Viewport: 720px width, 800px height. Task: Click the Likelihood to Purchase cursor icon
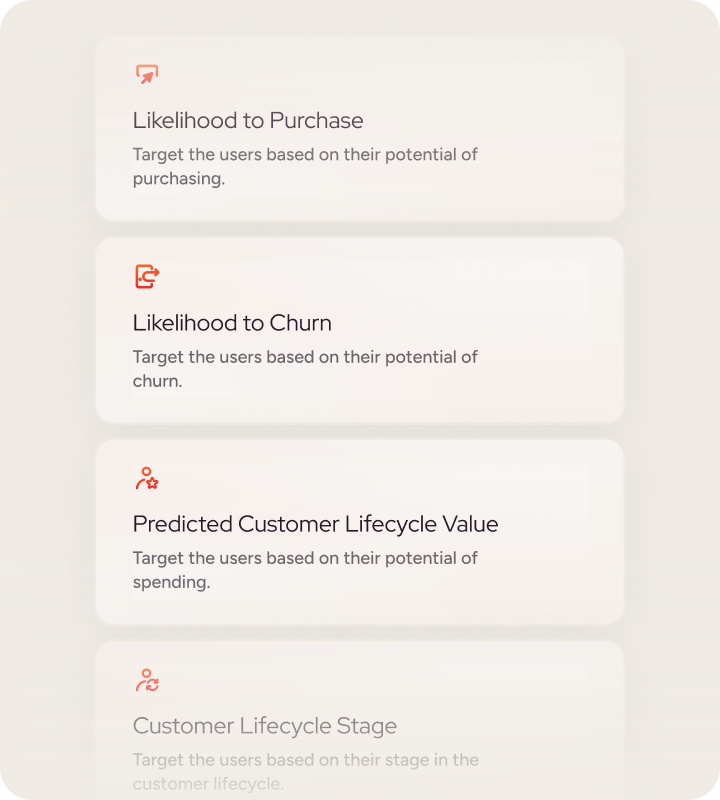(x=147, y=74)
